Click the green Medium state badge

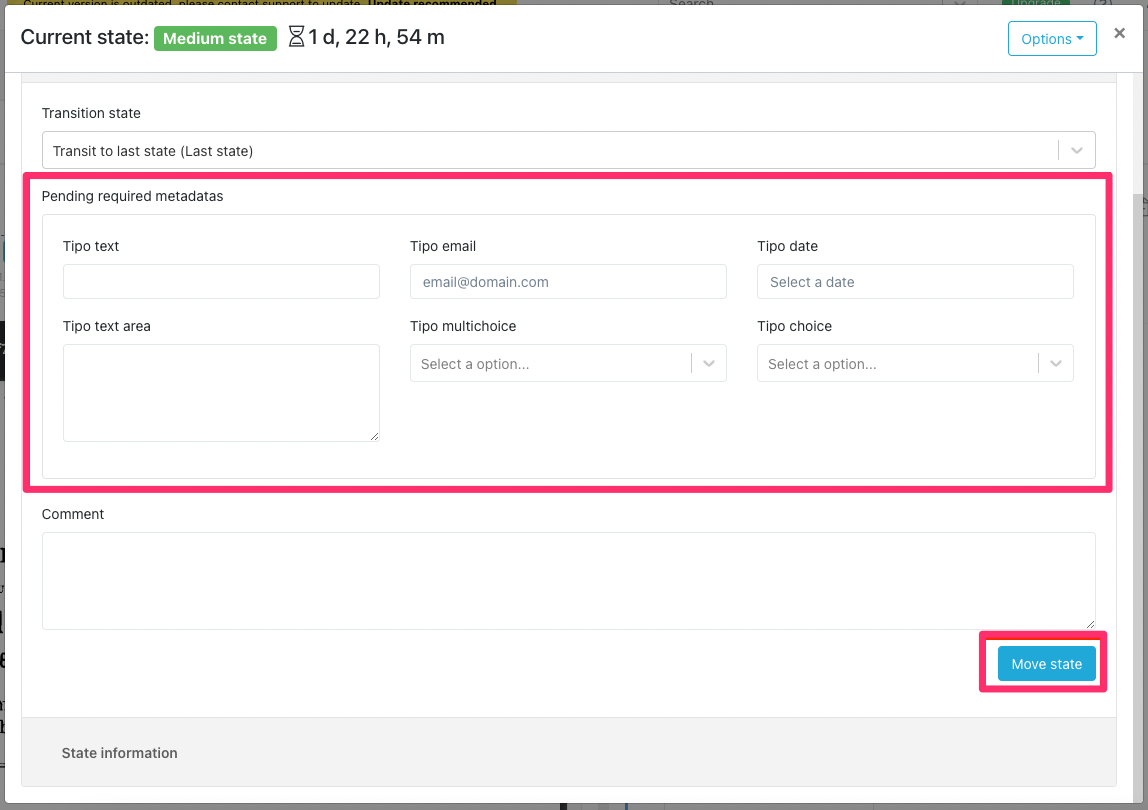pos(215,39)
